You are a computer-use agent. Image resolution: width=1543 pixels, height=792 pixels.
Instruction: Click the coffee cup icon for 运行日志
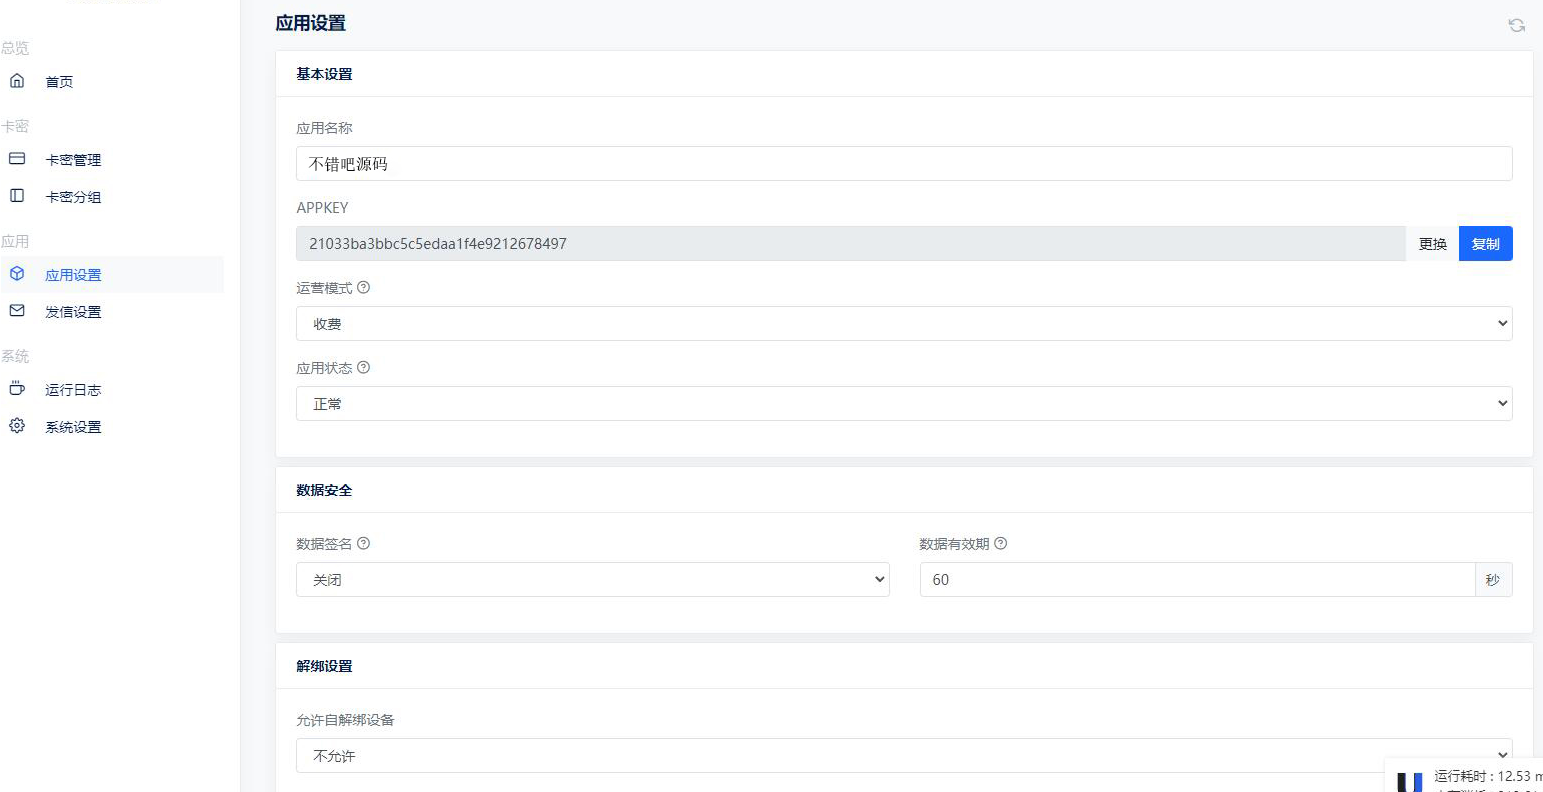coord(17,389)
